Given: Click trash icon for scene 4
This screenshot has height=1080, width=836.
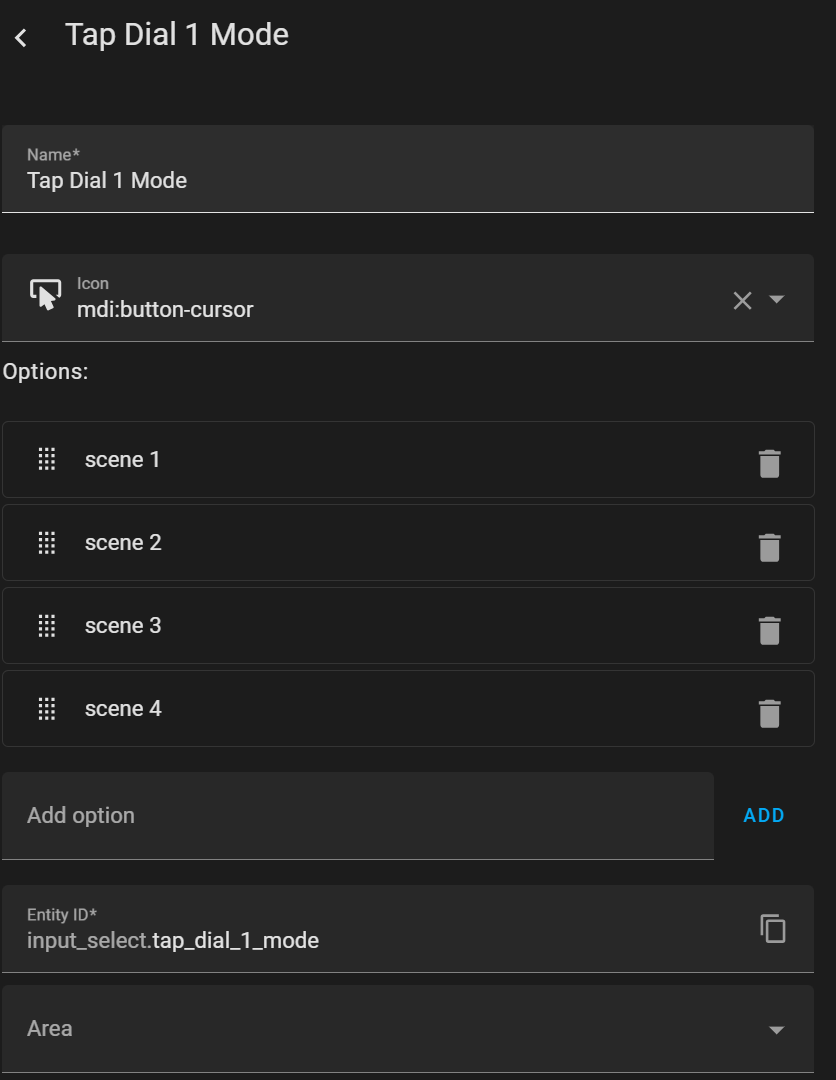Looking at the screenshot, I should 769,713.
